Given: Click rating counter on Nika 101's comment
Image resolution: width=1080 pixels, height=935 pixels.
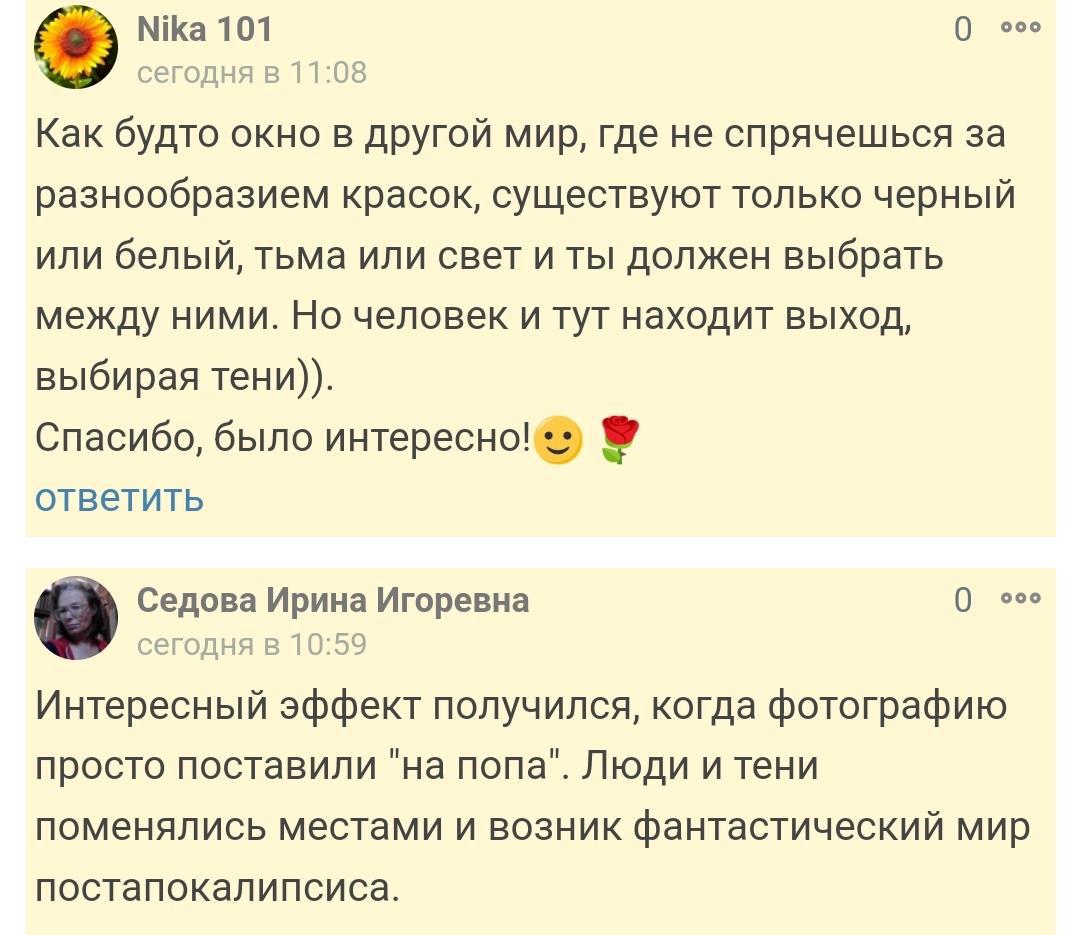Looking at the screenshot, I should (962, 30).
